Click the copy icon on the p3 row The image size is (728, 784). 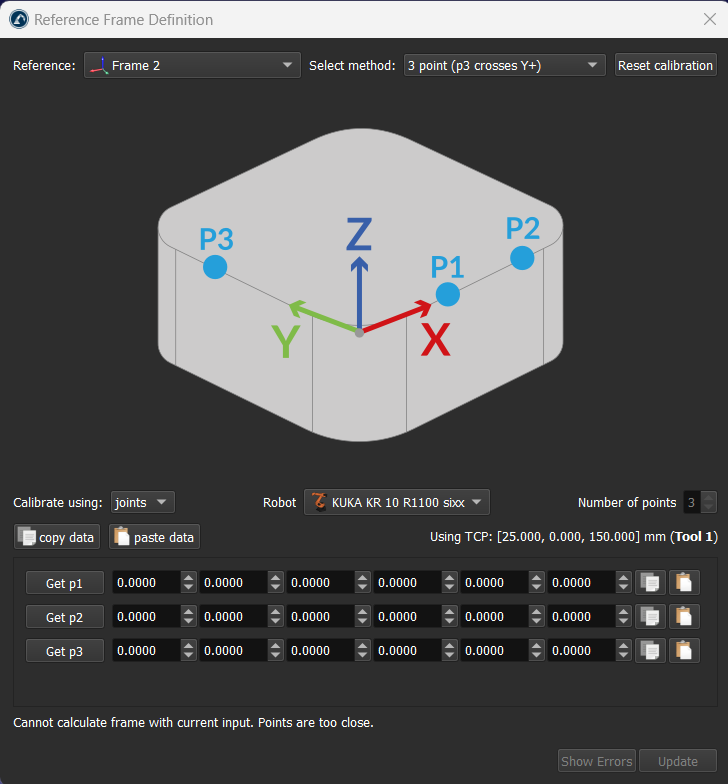[x=650, y=651]
